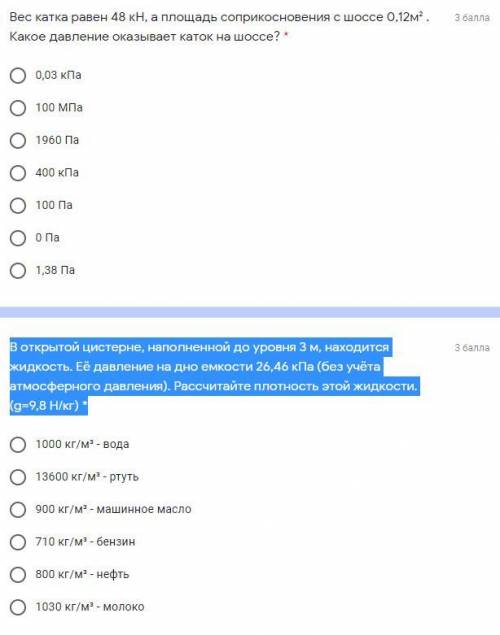The image size is (500, 635).
Task: Click the label text бензин
Action: (x=116, y=541)
